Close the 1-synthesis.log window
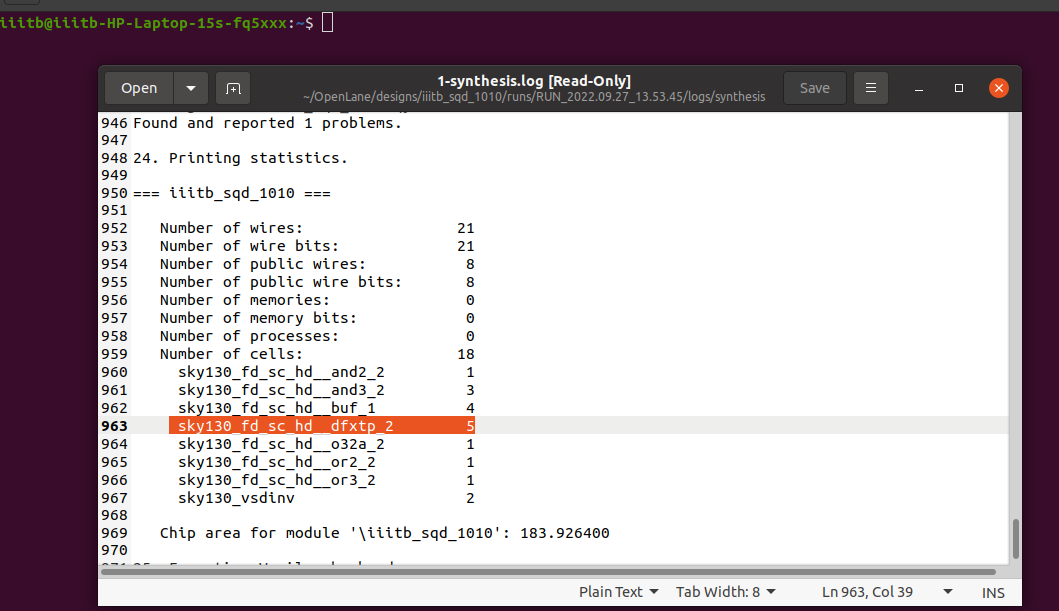Screen dimensions: 1059x611 pyautogui.click(x=999, y=88)
